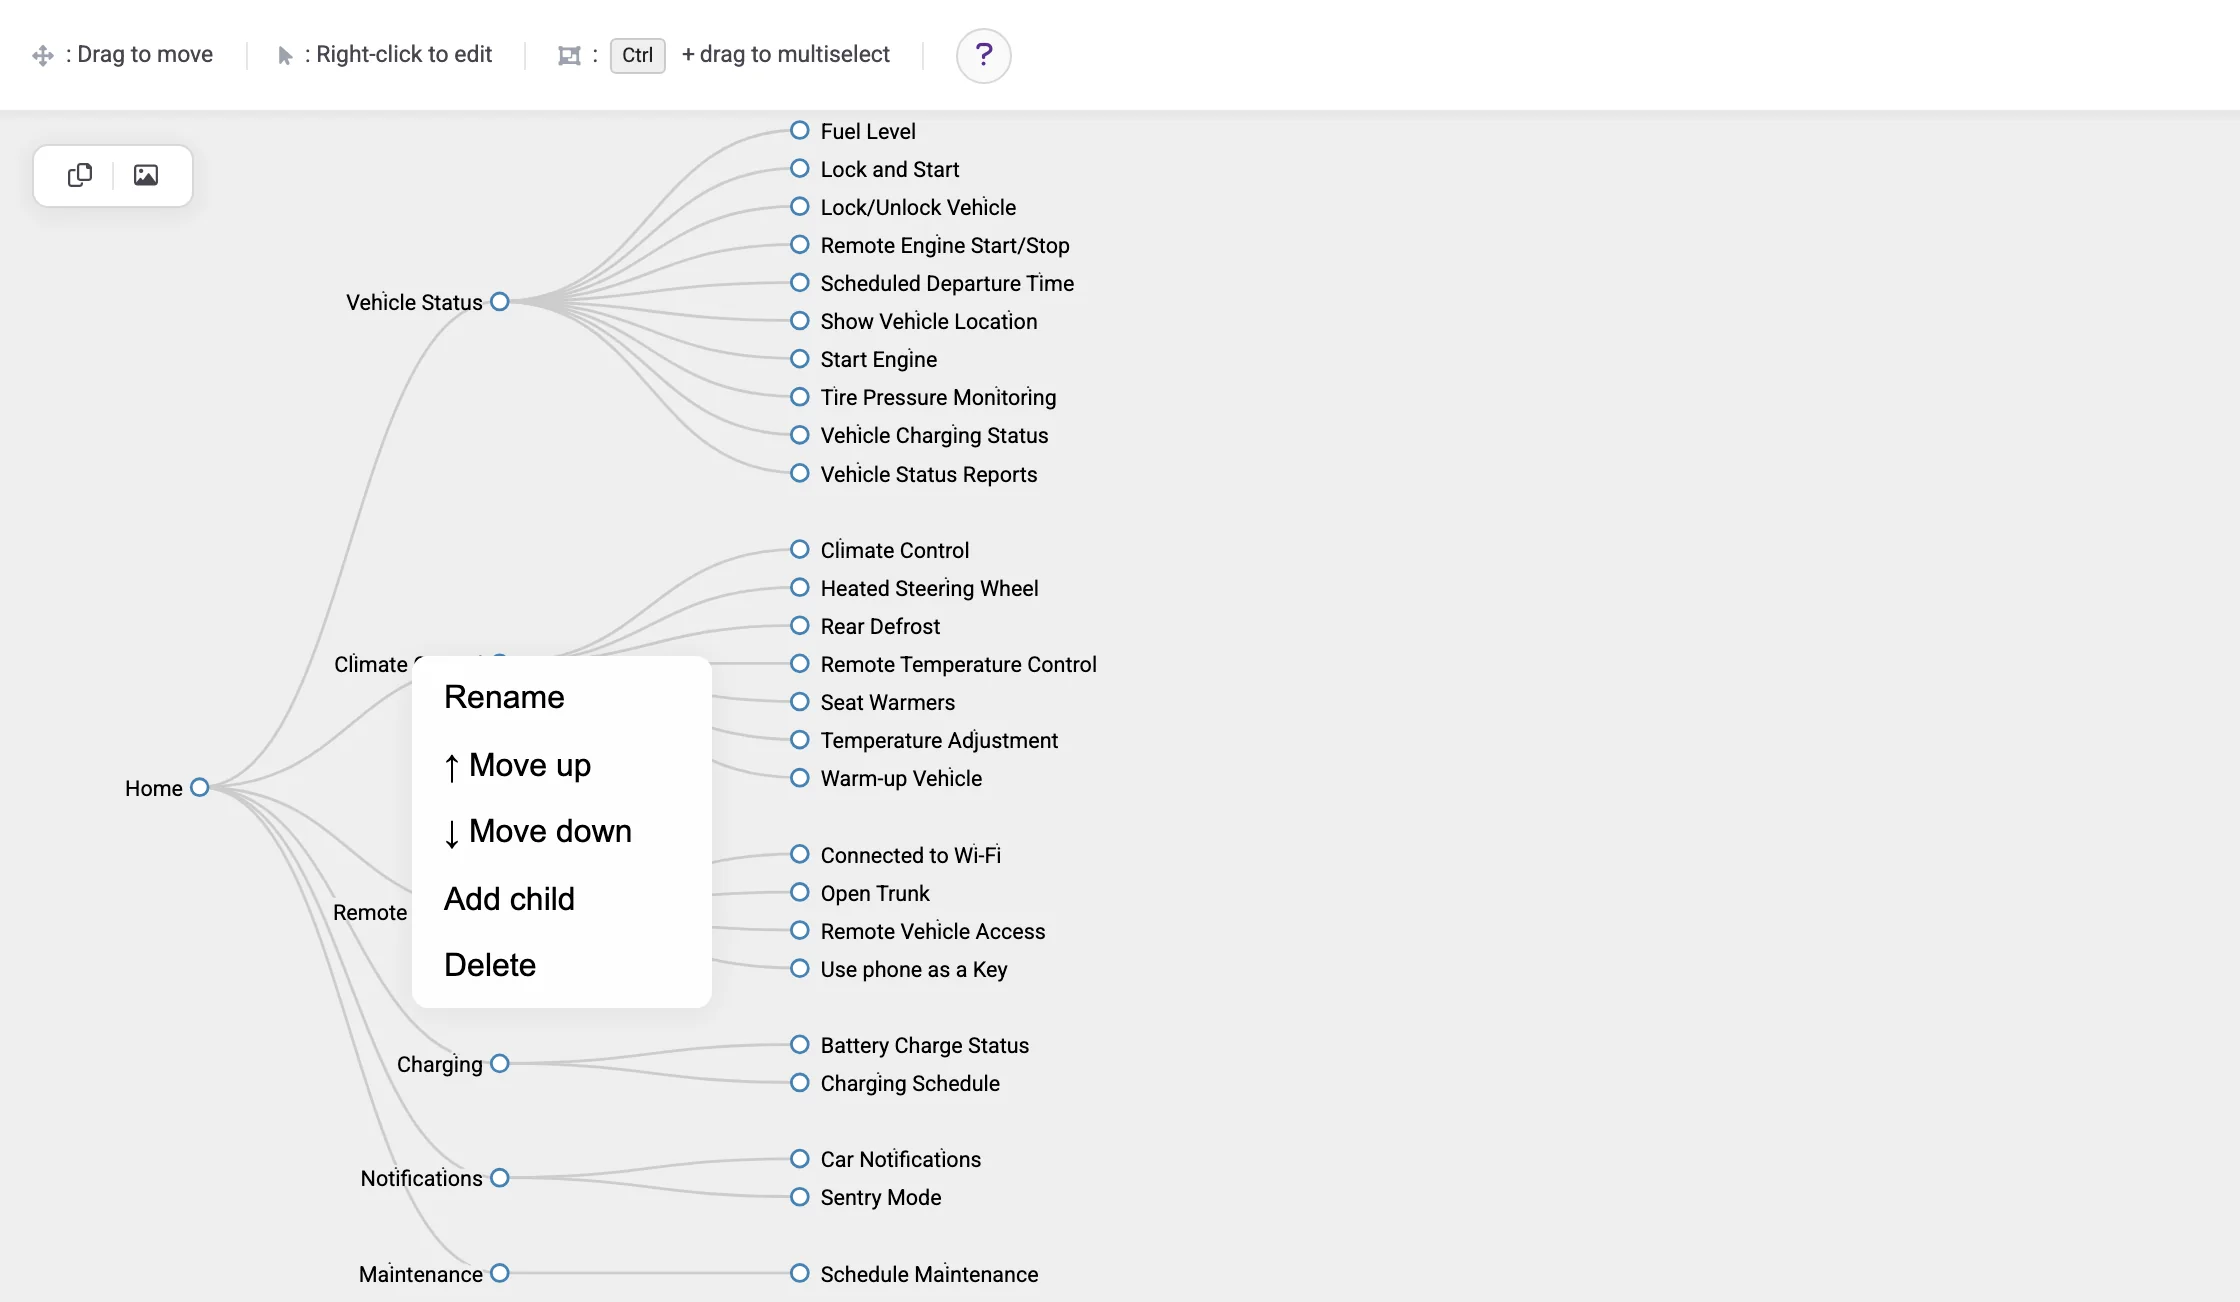Click the multiselect rectangle icon

tap(569, 55)
